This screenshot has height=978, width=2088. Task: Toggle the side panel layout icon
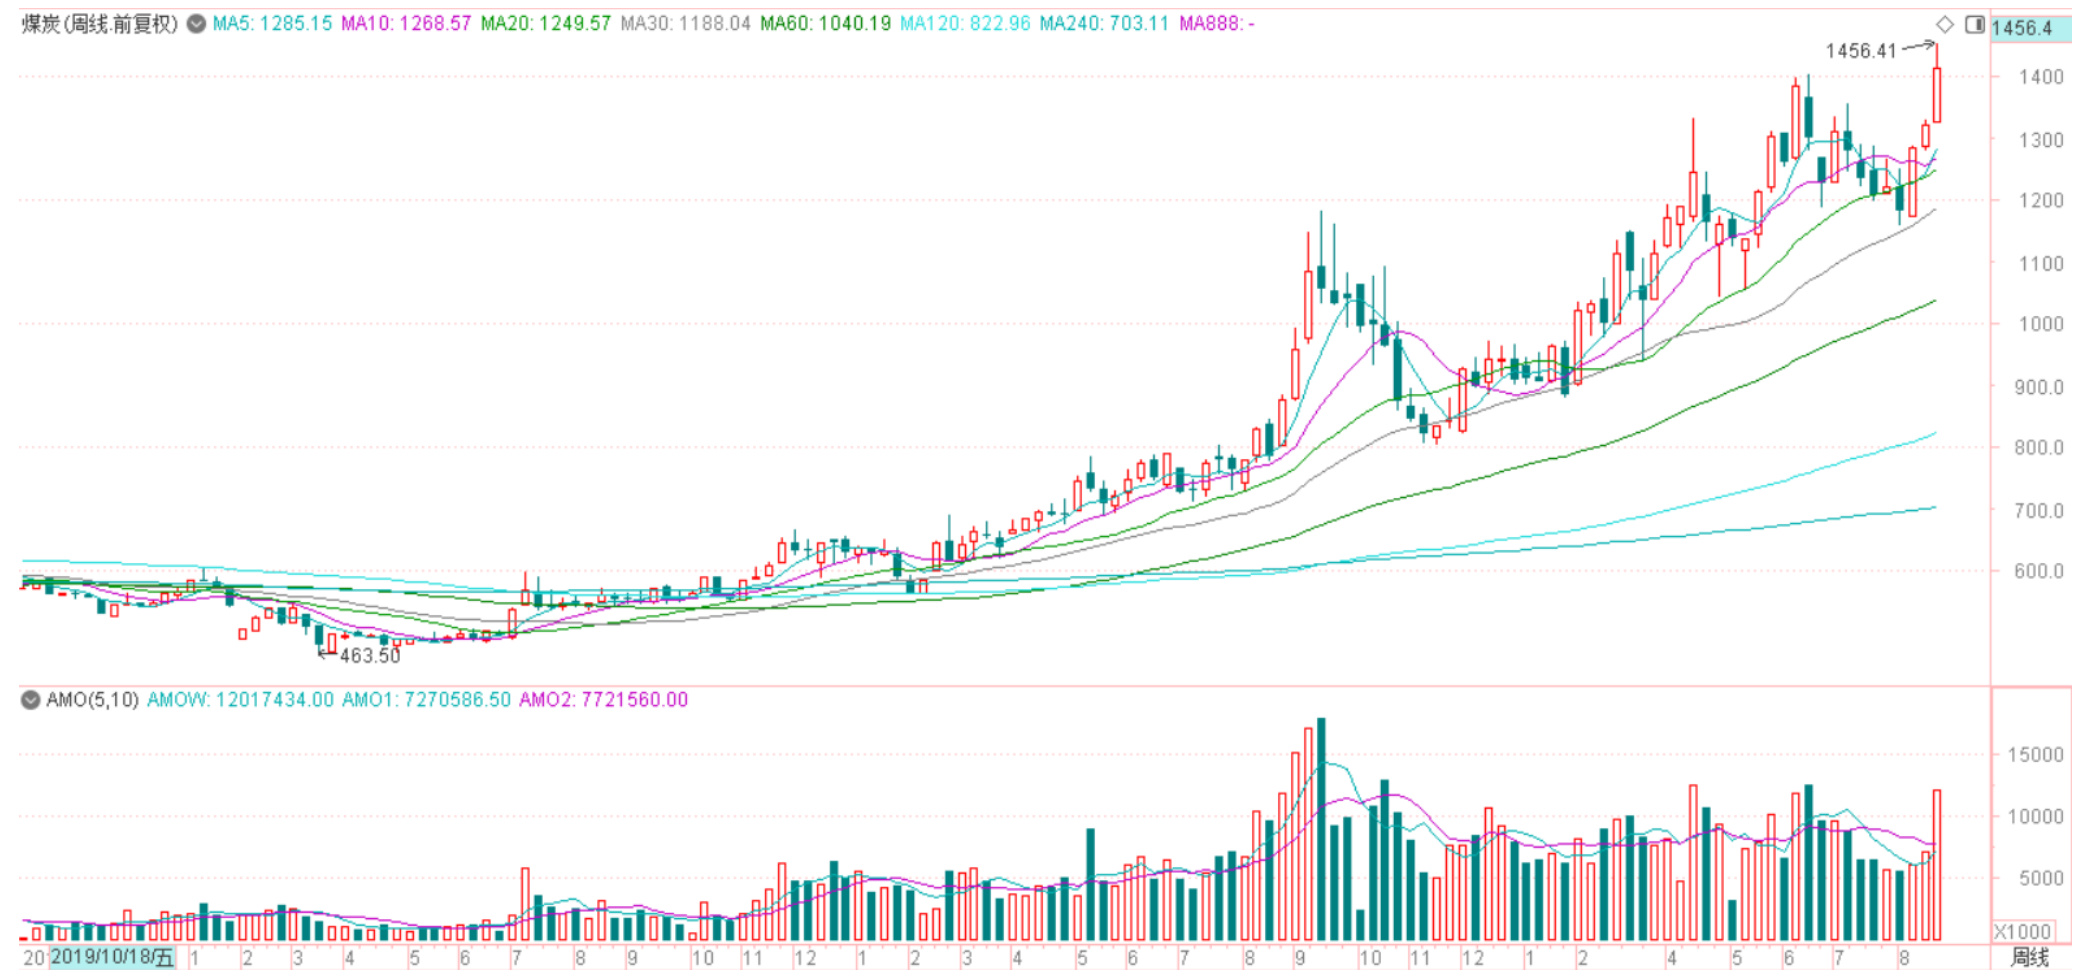tap(1974, 25)
